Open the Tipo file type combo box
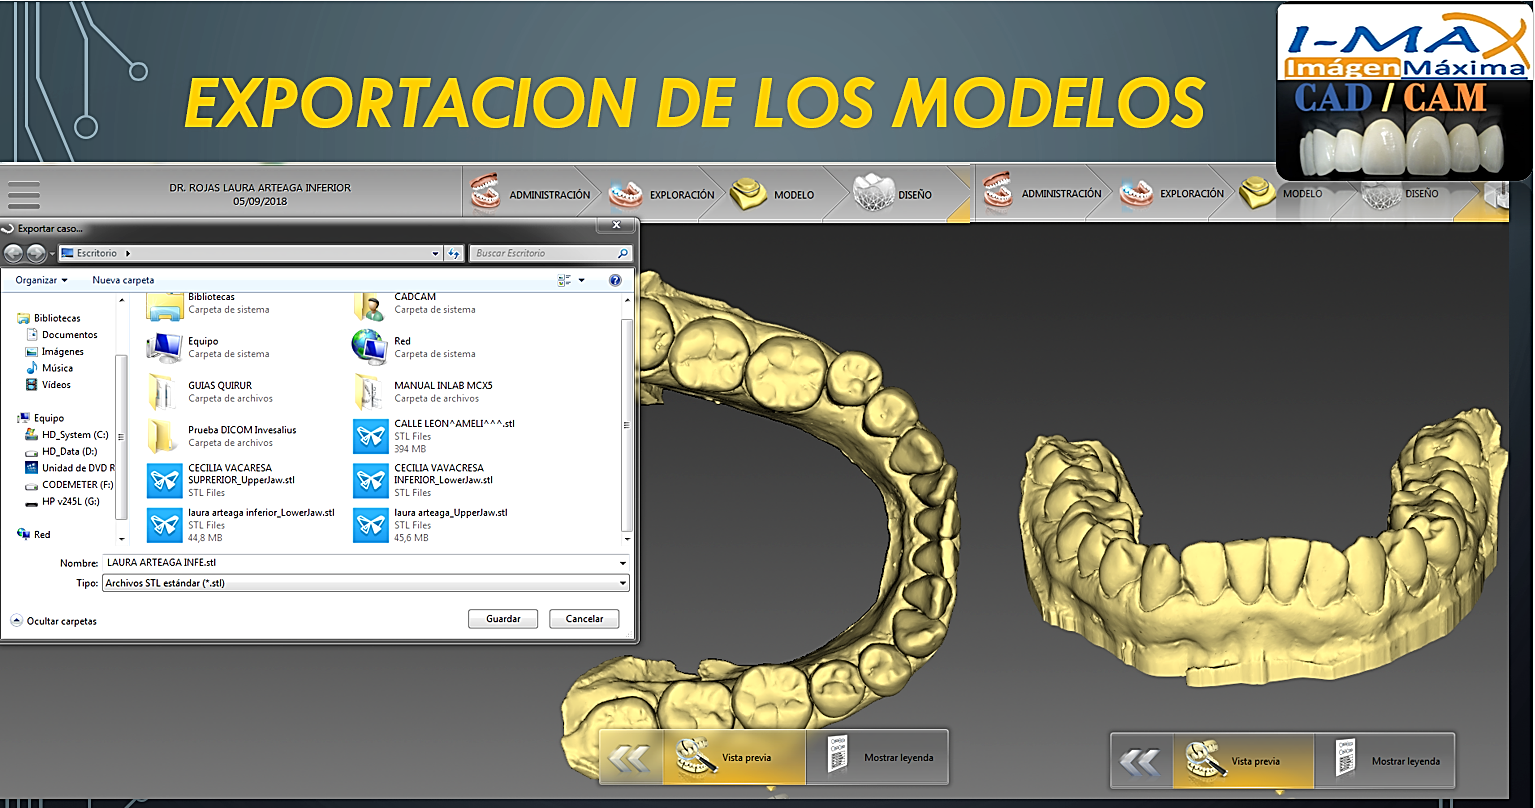 pos(366,583)
